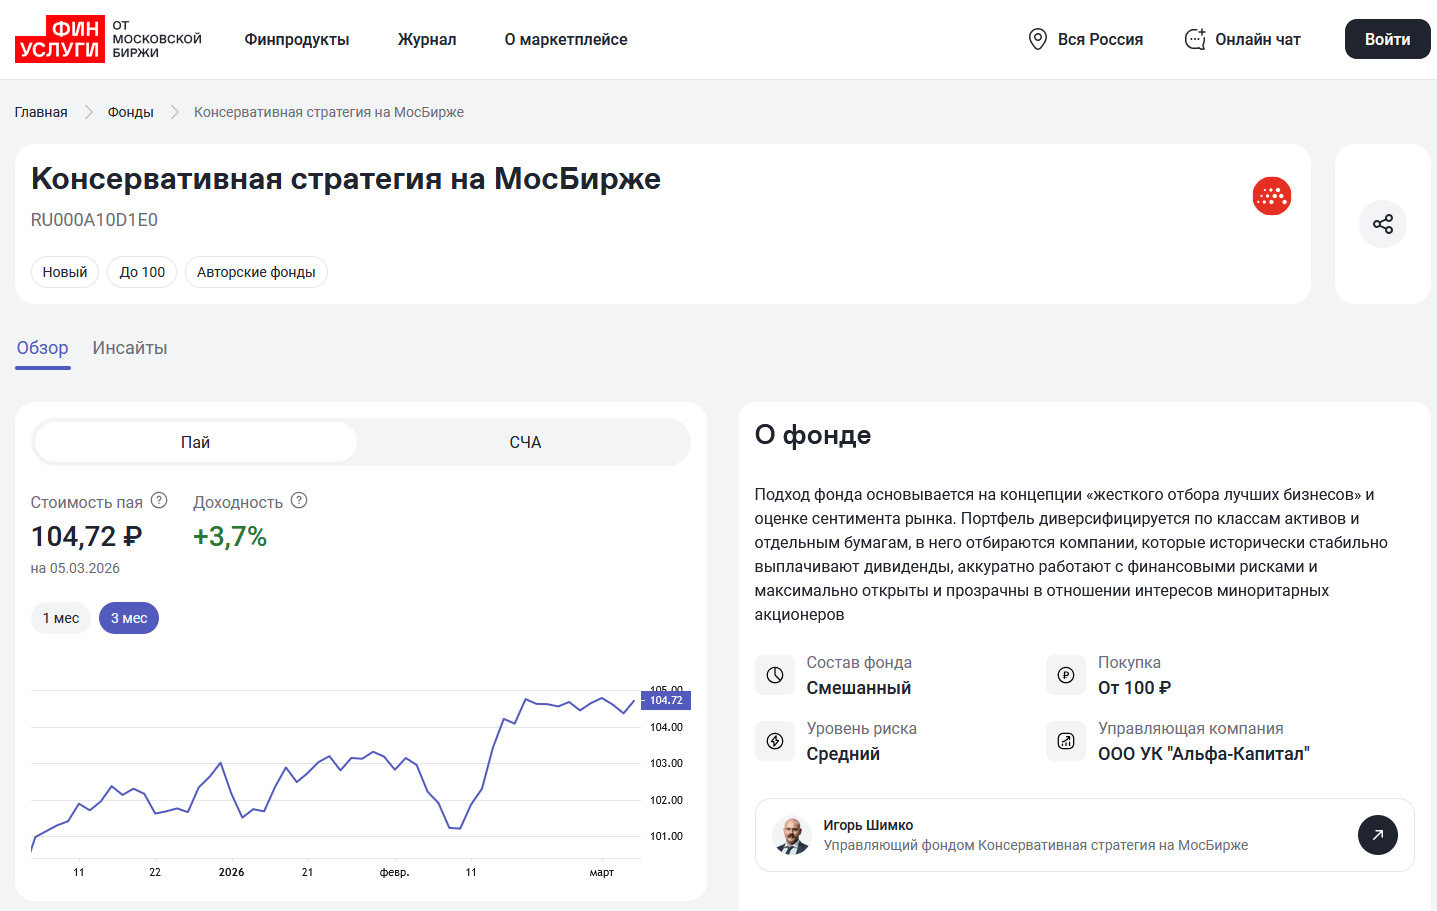Select the 1 мес chart period
The height and width of the screenshot is (911, 1437).
click(x=61, y=618)
